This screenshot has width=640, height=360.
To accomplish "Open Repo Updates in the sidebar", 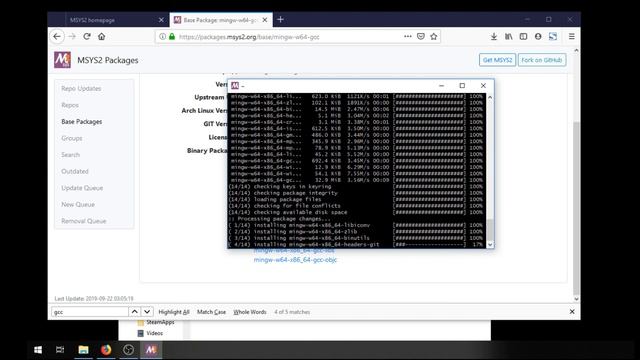I will click(81, 89).
